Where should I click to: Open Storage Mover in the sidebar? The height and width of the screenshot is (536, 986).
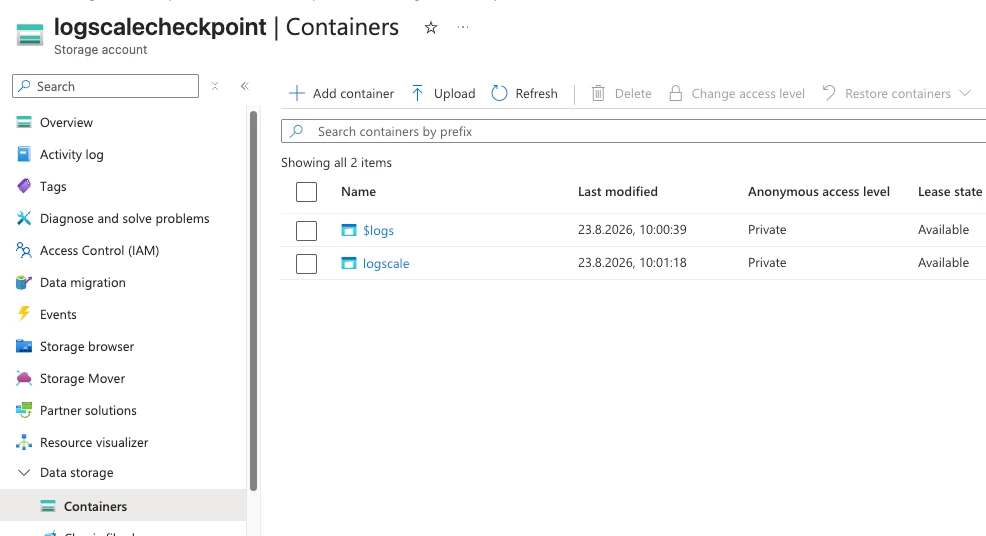click(x=82, y=378)
